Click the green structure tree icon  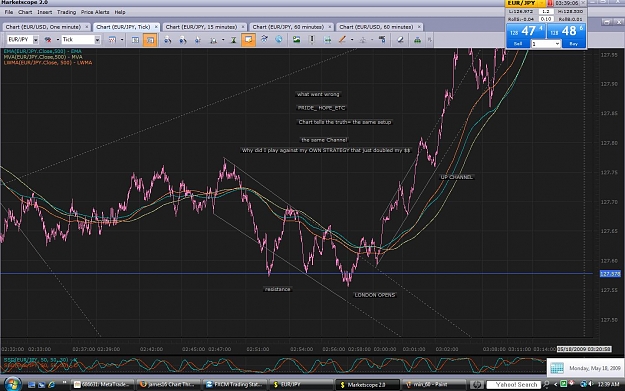pyautogui.click(x=417, y=39)
